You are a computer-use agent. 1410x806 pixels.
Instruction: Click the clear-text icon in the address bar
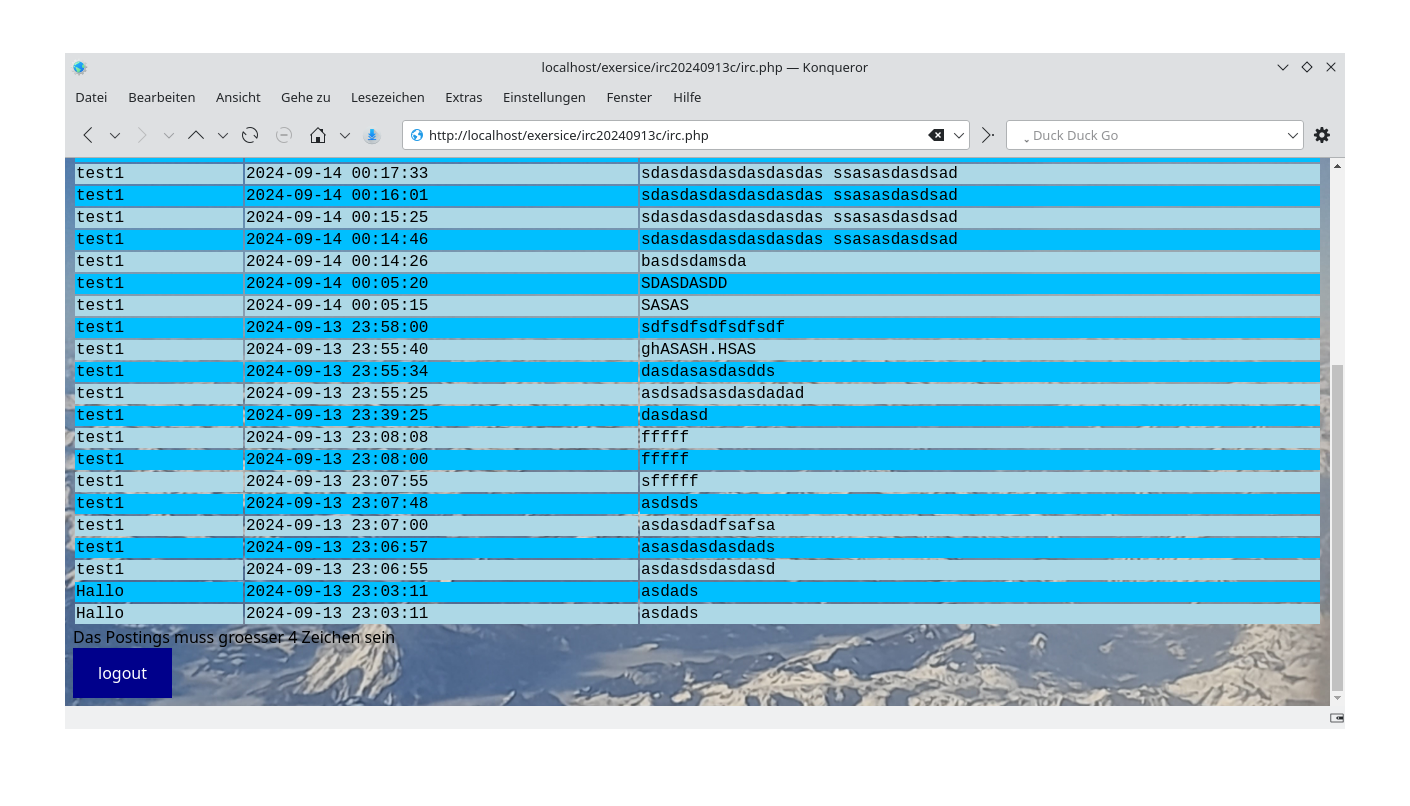coord(936,135)
